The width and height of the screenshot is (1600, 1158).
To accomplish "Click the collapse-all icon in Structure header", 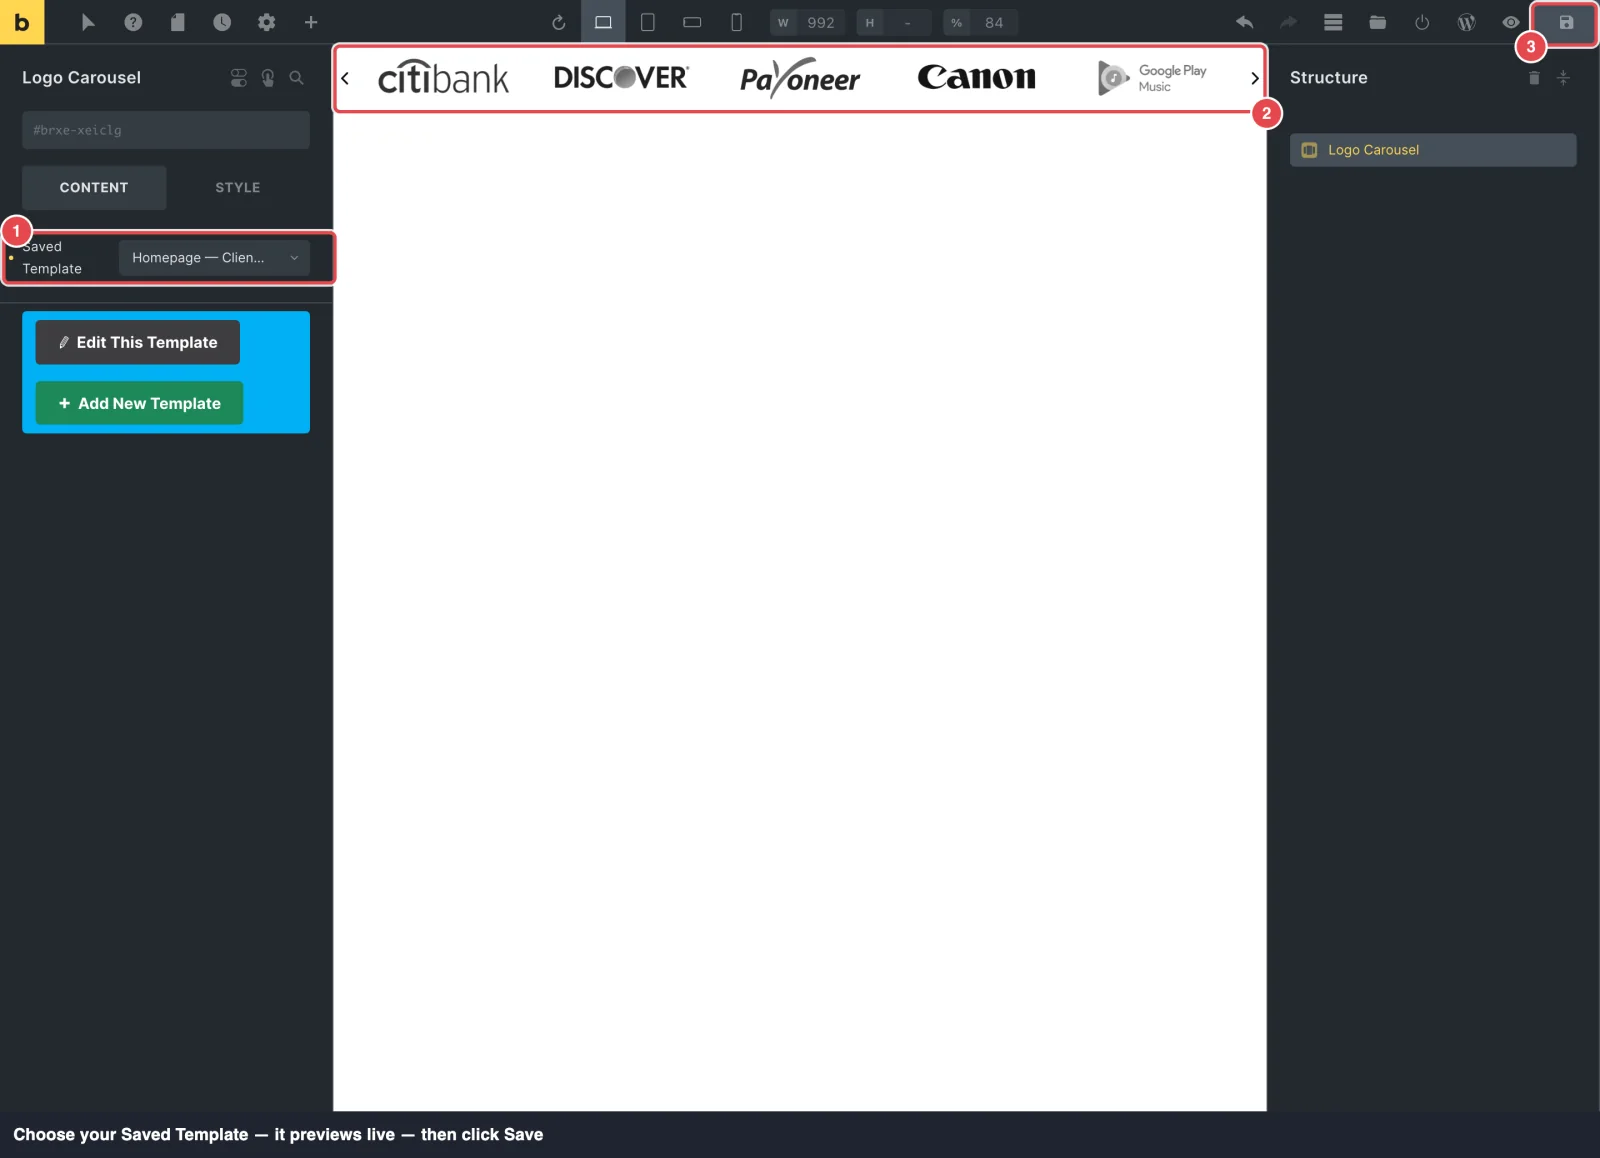I will [x=1563, y=77].
